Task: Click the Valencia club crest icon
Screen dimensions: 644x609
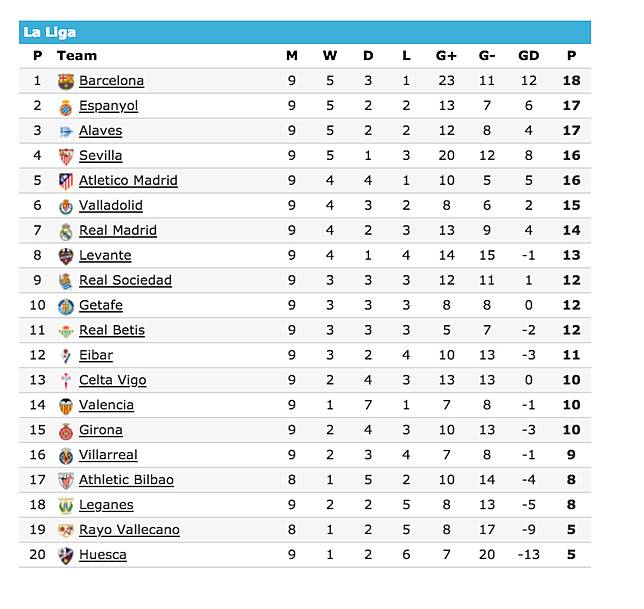Action: tap(66, 406)
